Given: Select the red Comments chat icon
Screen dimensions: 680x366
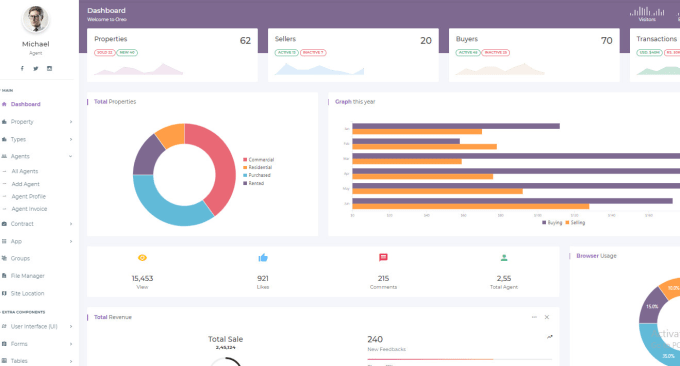Looking at the screenshot, I should pos(383,258).
